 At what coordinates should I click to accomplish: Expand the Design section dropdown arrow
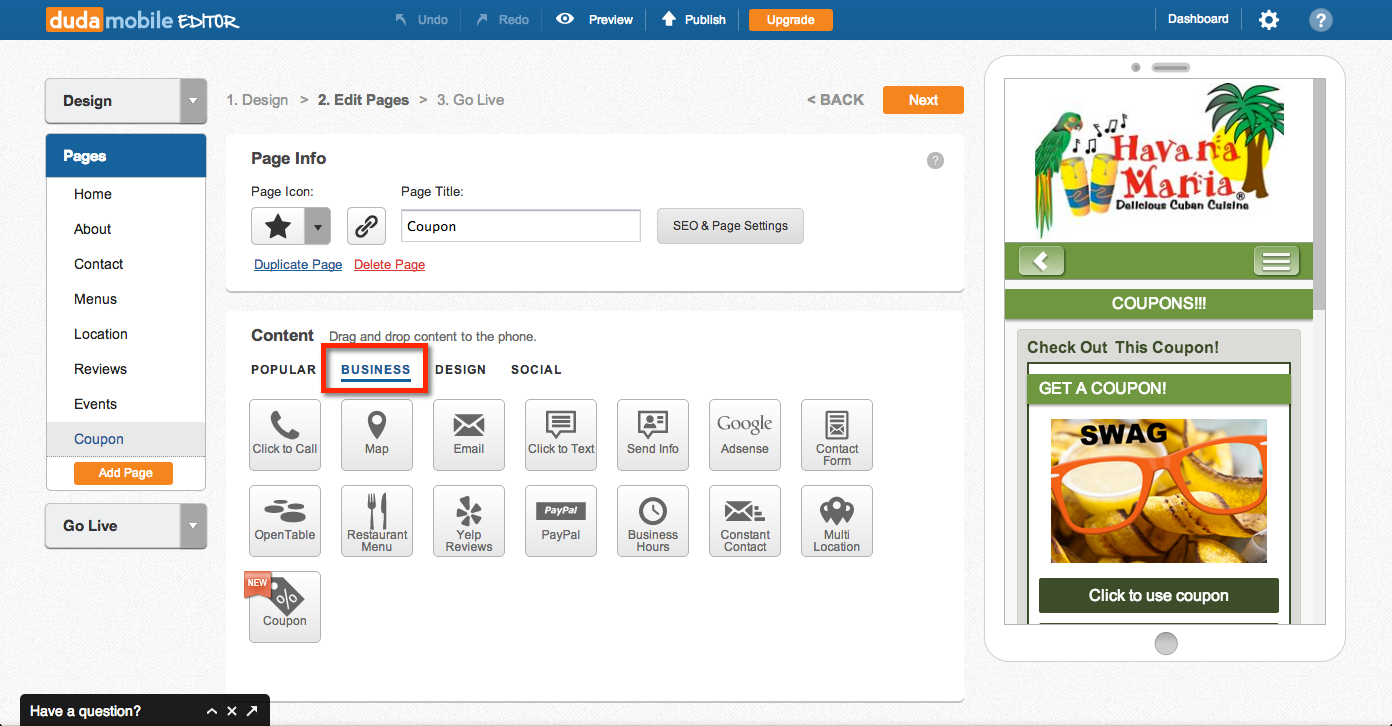pos(193,101)
